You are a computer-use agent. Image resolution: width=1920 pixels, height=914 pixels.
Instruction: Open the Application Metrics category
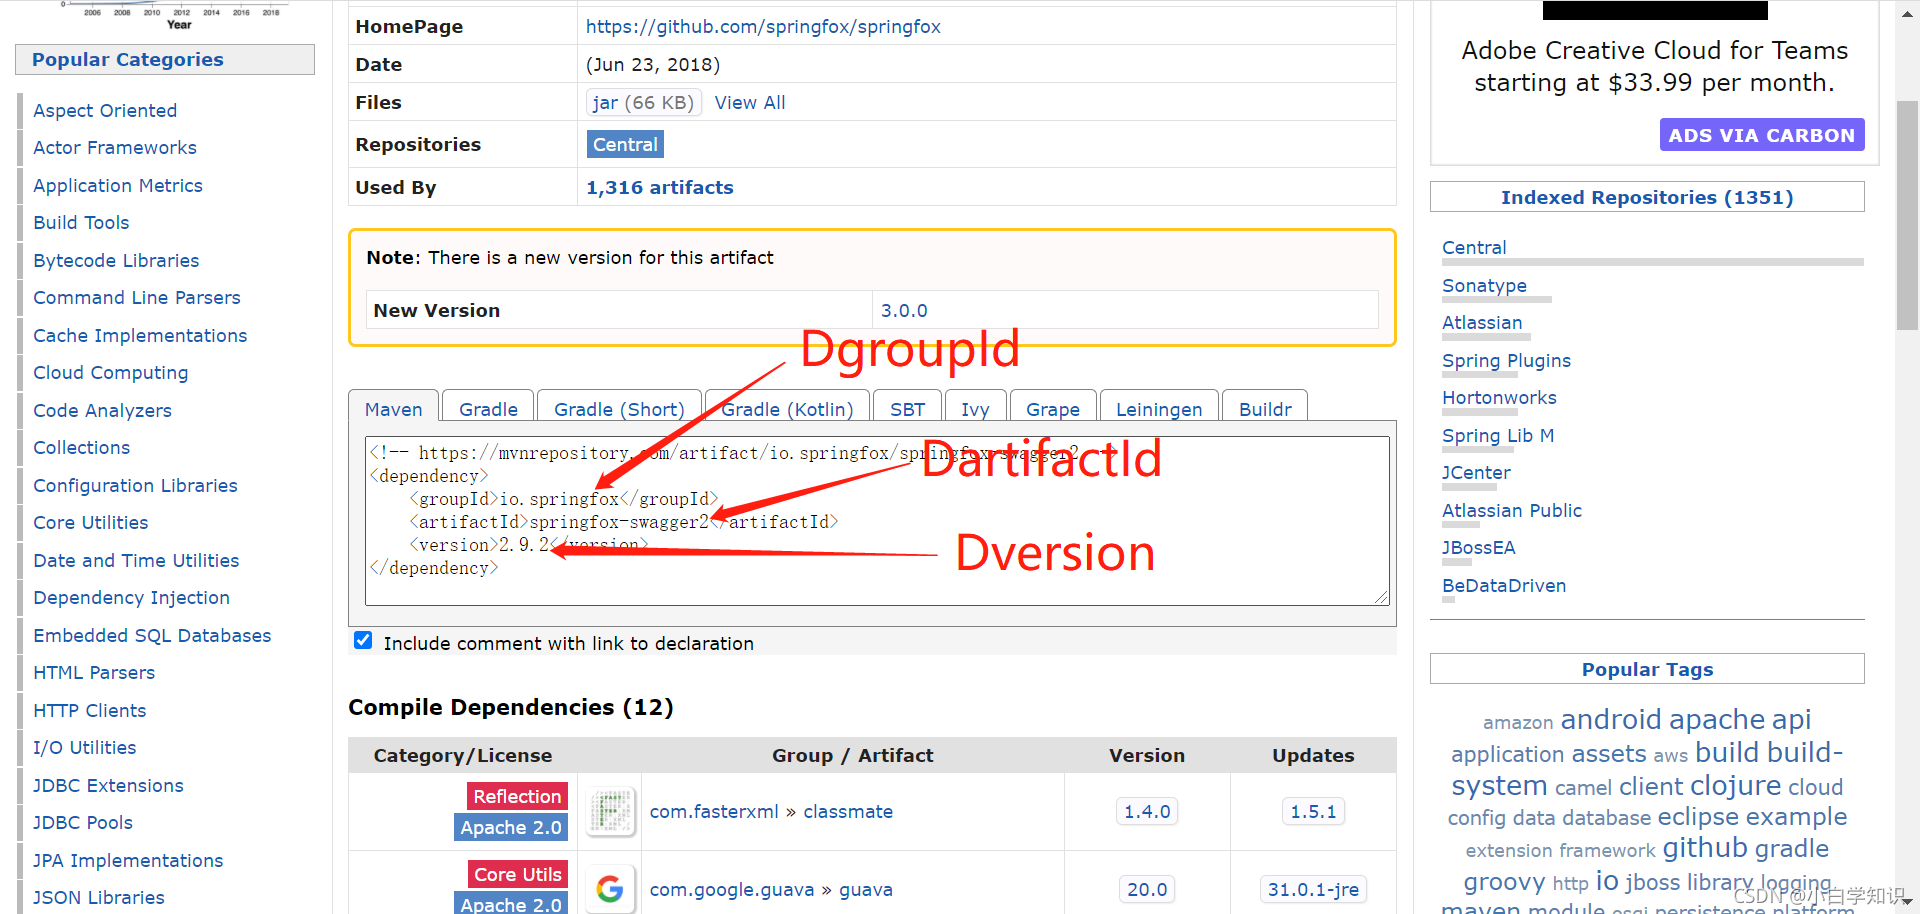coord(118,186)
